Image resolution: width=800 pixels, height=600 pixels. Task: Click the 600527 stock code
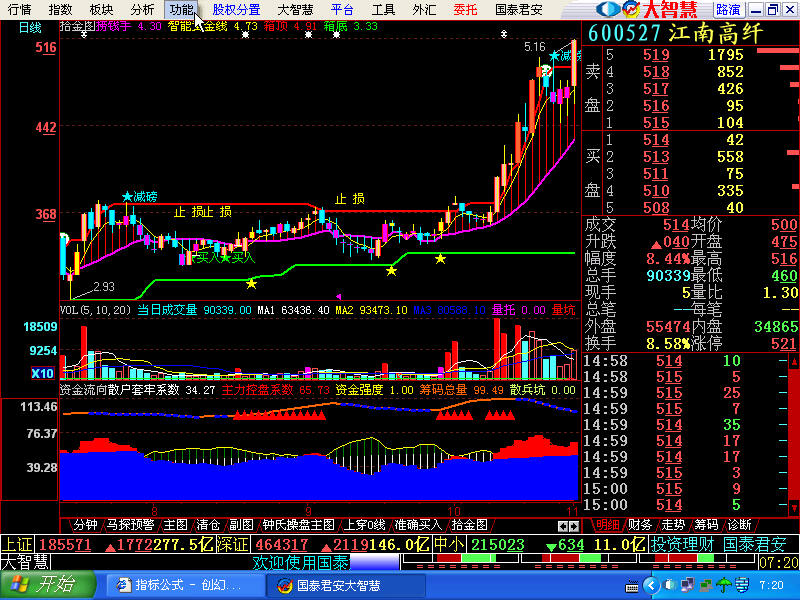tap(624, 34)
